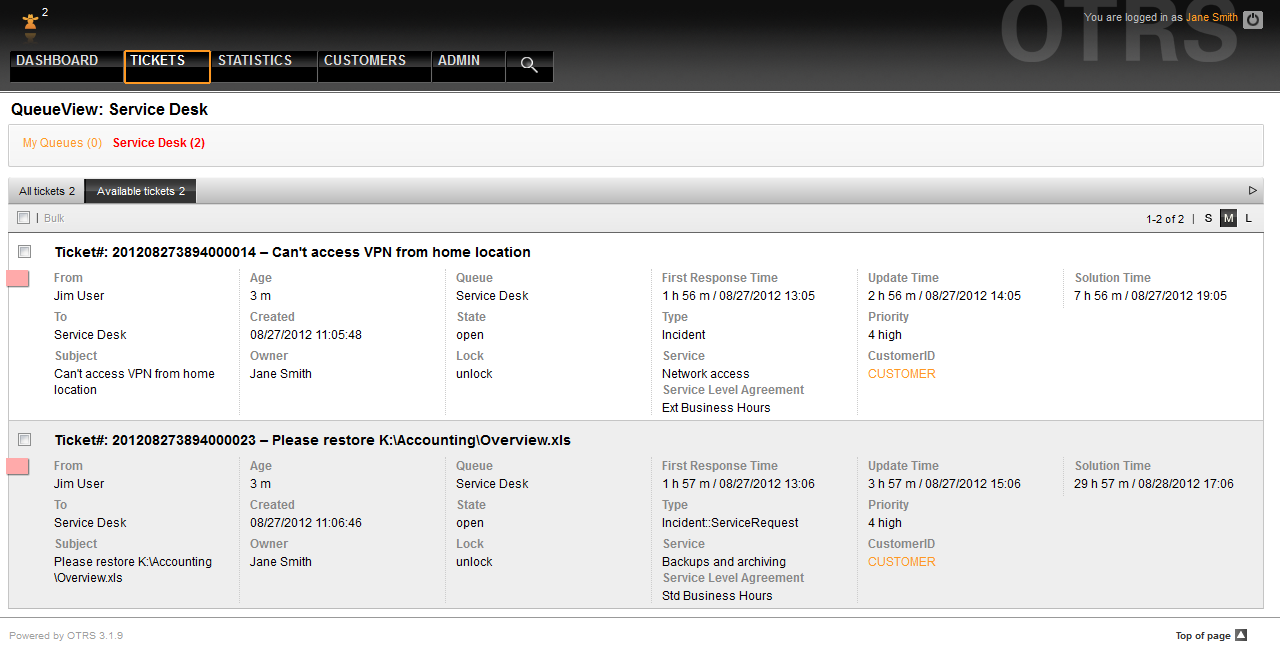Open the My Queues (0) link
Viewport: 1280px width, 658px height.
(62, 143)
